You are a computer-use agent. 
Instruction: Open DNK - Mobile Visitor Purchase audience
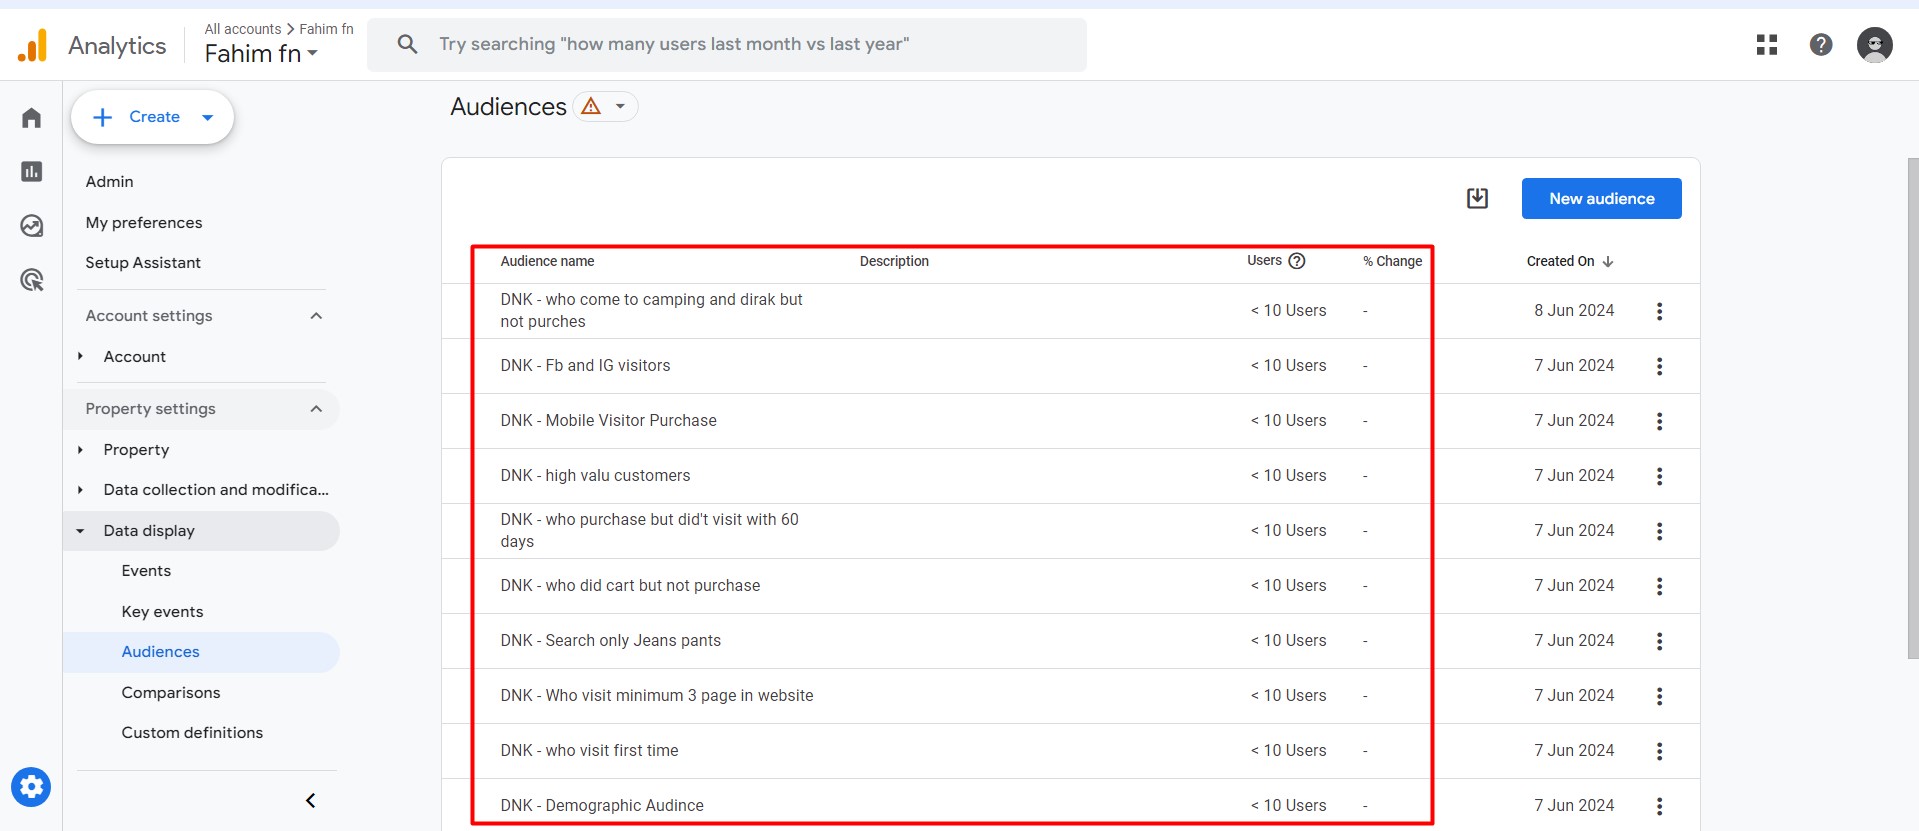[608, 421]
